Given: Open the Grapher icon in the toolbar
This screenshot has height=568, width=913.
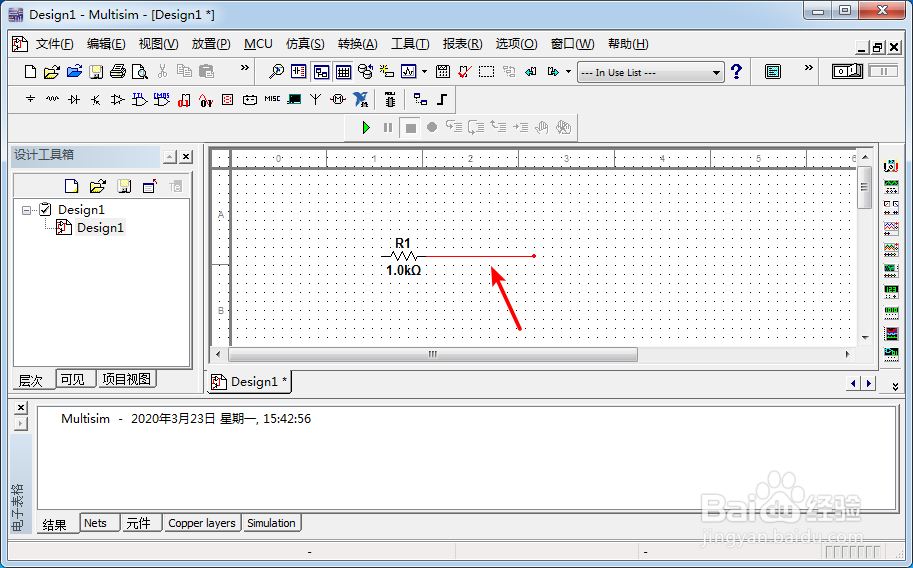Looking at the screenshot, I should (x=409, y=72).
